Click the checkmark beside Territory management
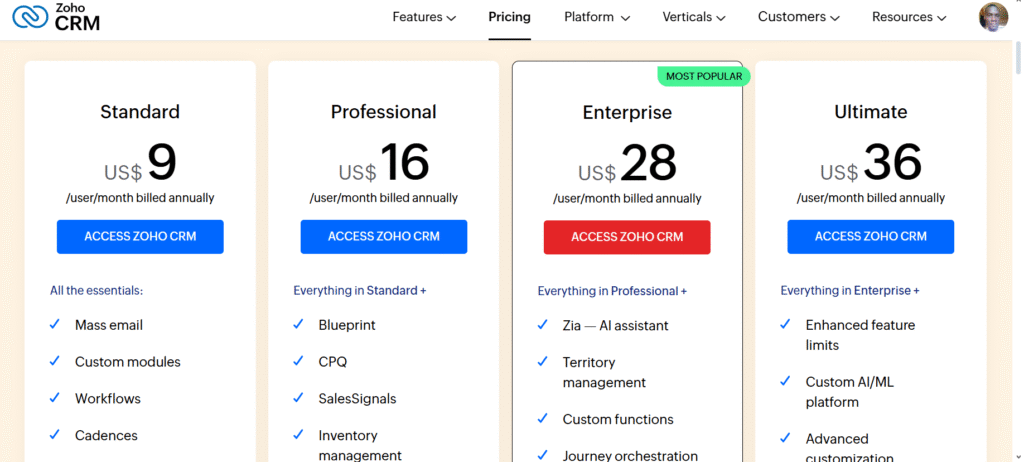 coord(542,361)
